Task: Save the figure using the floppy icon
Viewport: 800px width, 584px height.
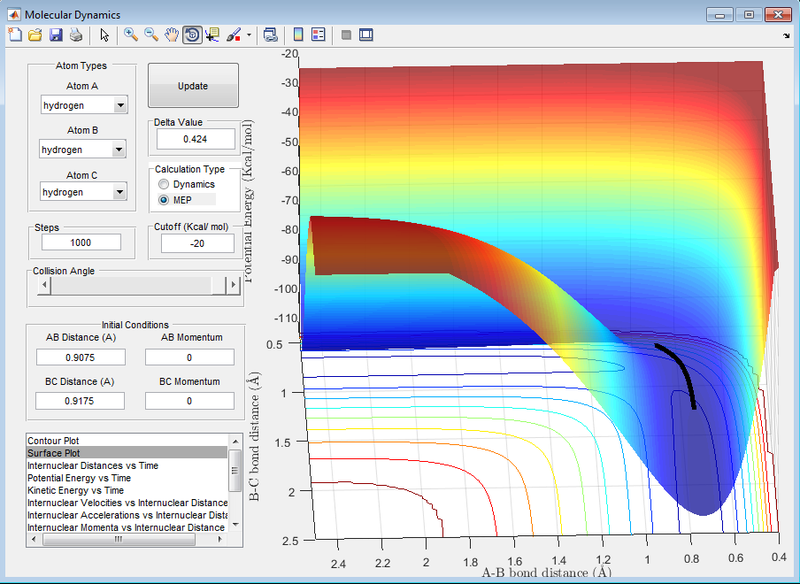Action: (56, 35)
